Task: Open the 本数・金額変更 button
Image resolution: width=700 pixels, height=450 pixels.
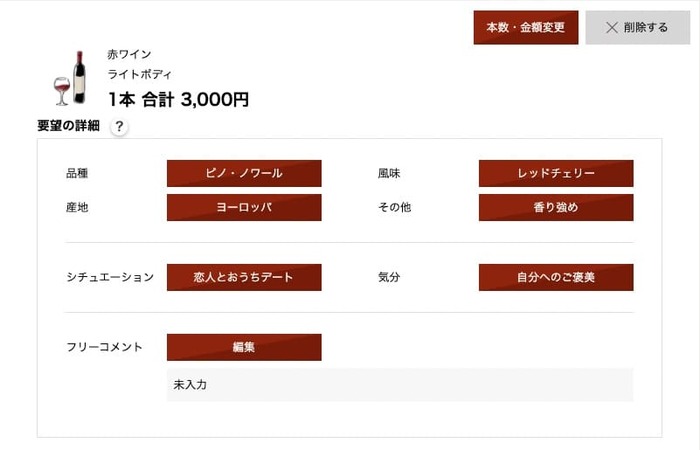Action: tap(526, 28)
